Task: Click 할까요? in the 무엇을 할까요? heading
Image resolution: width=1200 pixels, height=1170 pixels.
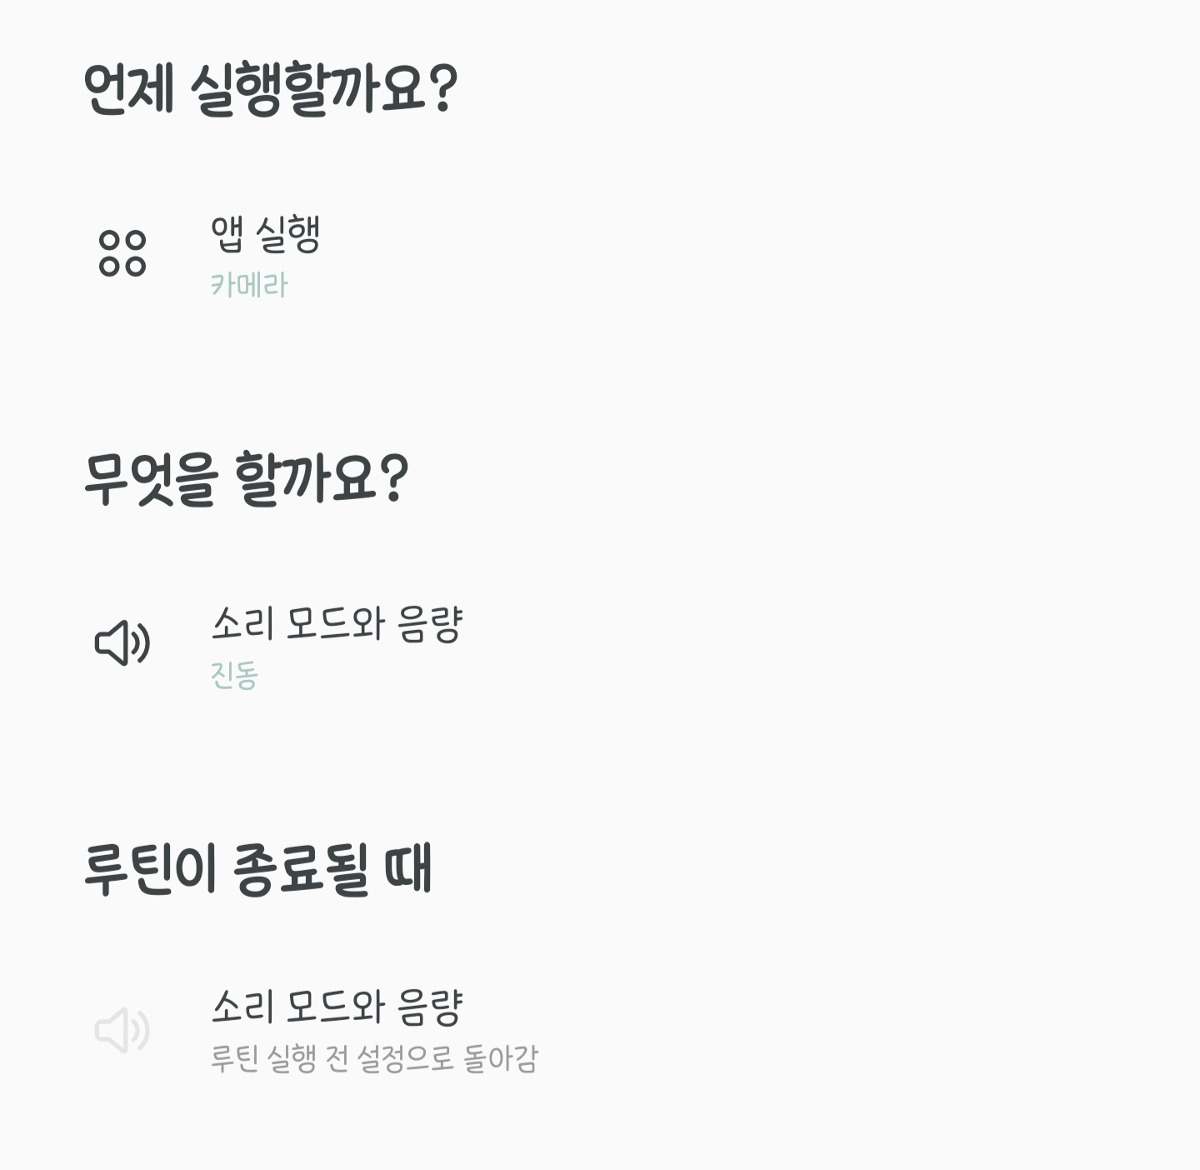Action: 321,479
